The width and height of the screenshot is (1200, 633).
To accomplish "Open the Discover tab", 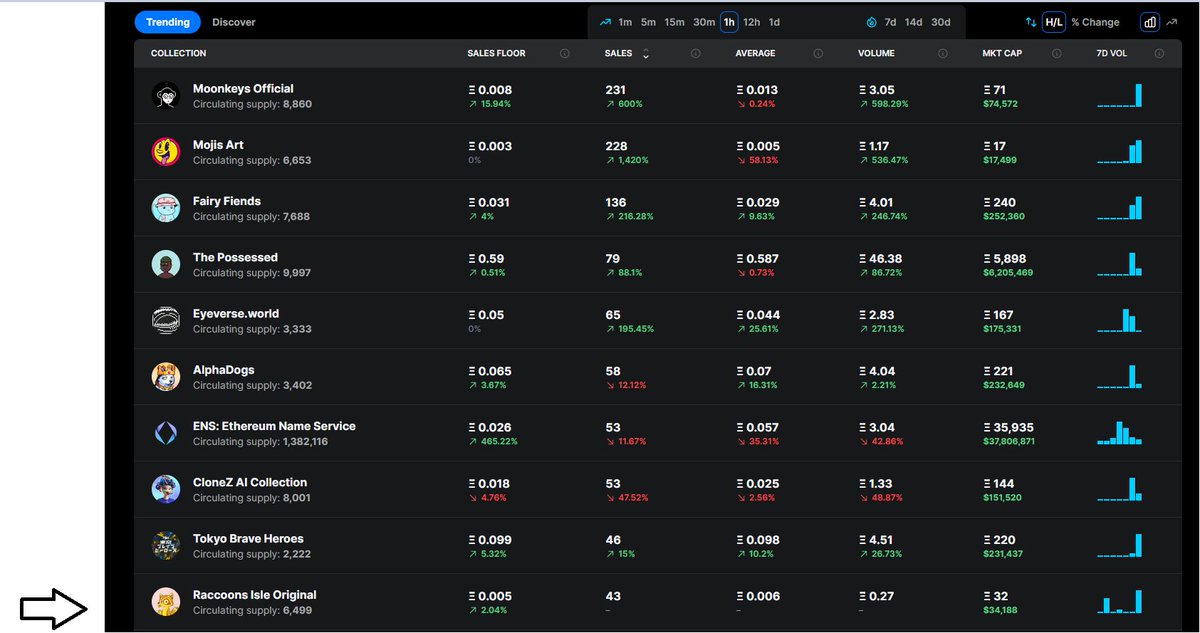I will click(234, 22).
